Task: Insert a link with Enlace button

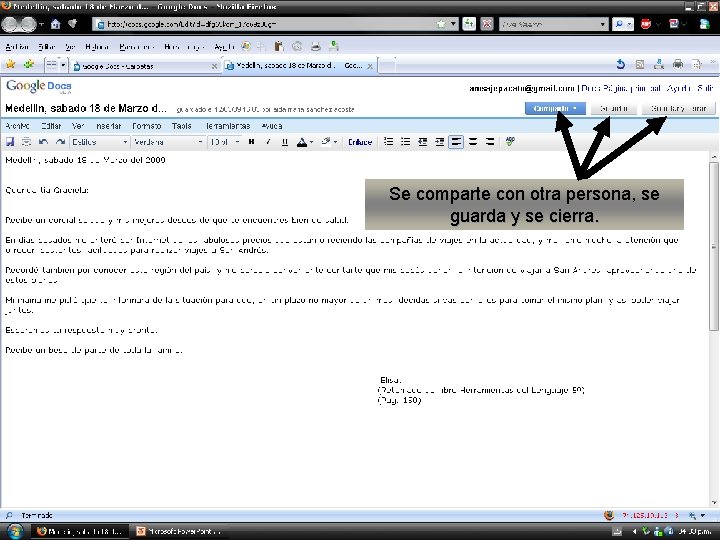Action: (x=360, y=142)
